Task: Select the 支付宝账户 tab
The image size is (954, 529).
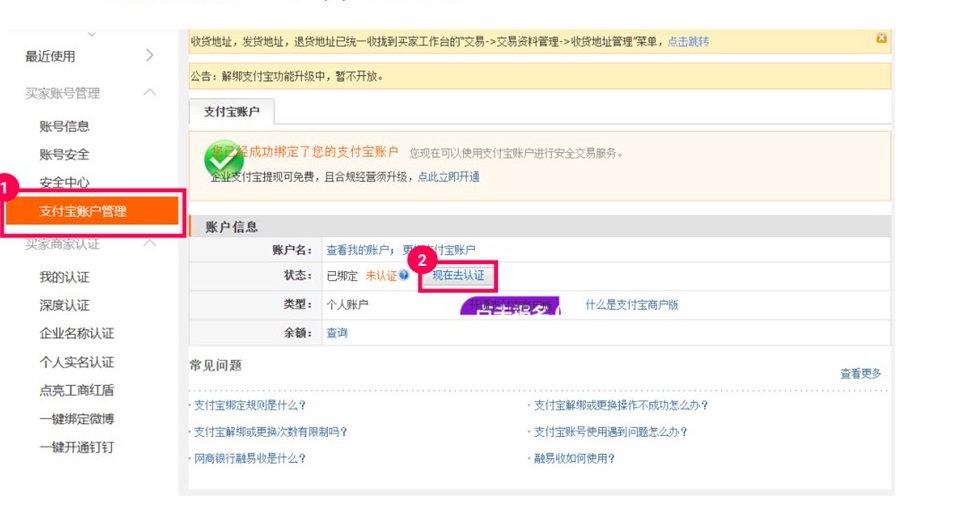Action: (x=230, y=112)
